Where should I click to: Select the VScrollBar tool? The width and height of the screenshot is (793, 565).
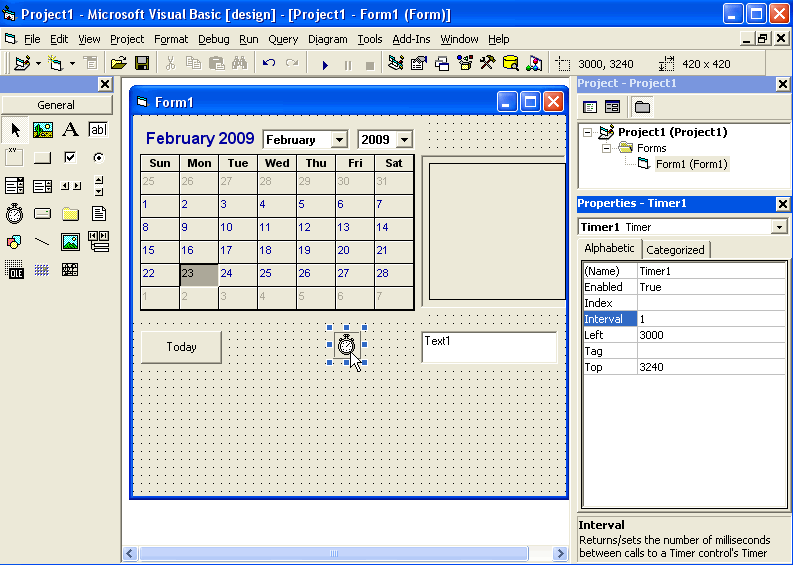click(x=98, y=186)
